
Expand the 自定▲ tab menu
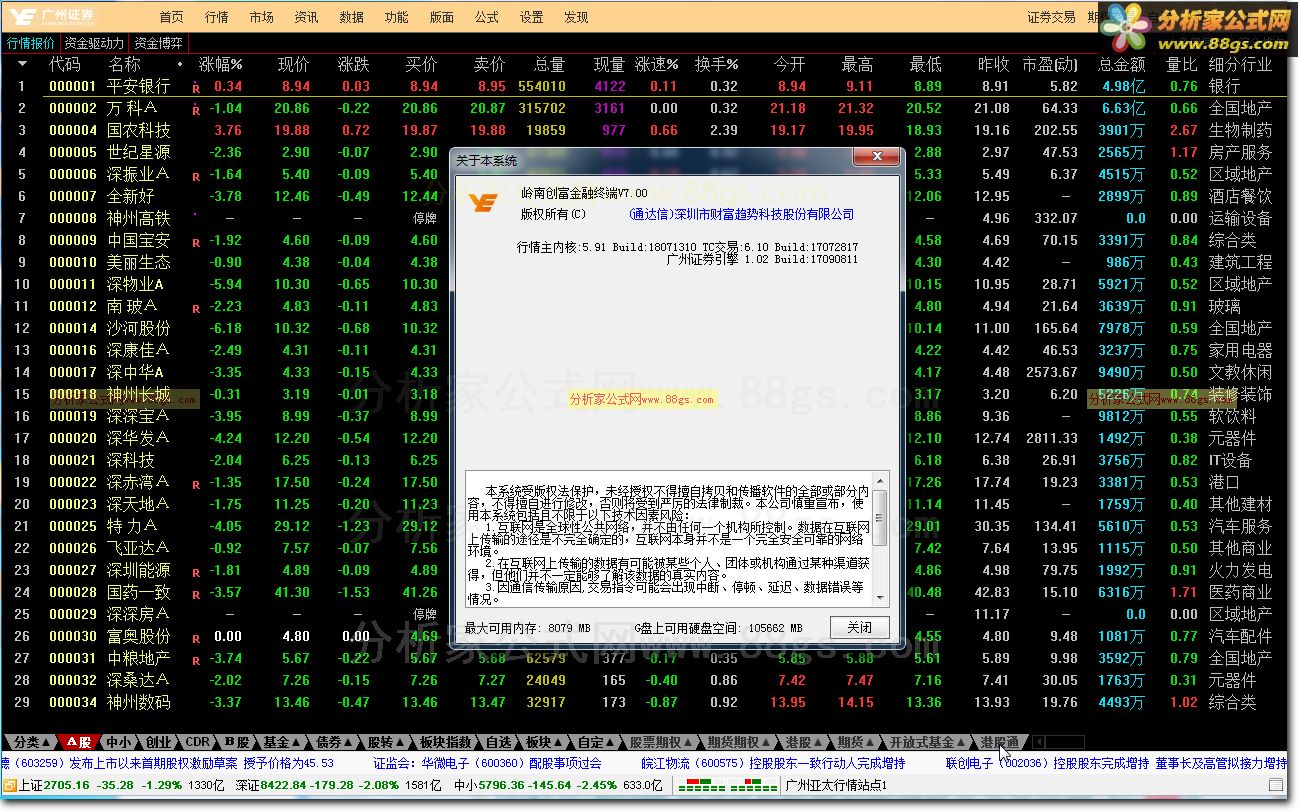click(x=596, y=742)
